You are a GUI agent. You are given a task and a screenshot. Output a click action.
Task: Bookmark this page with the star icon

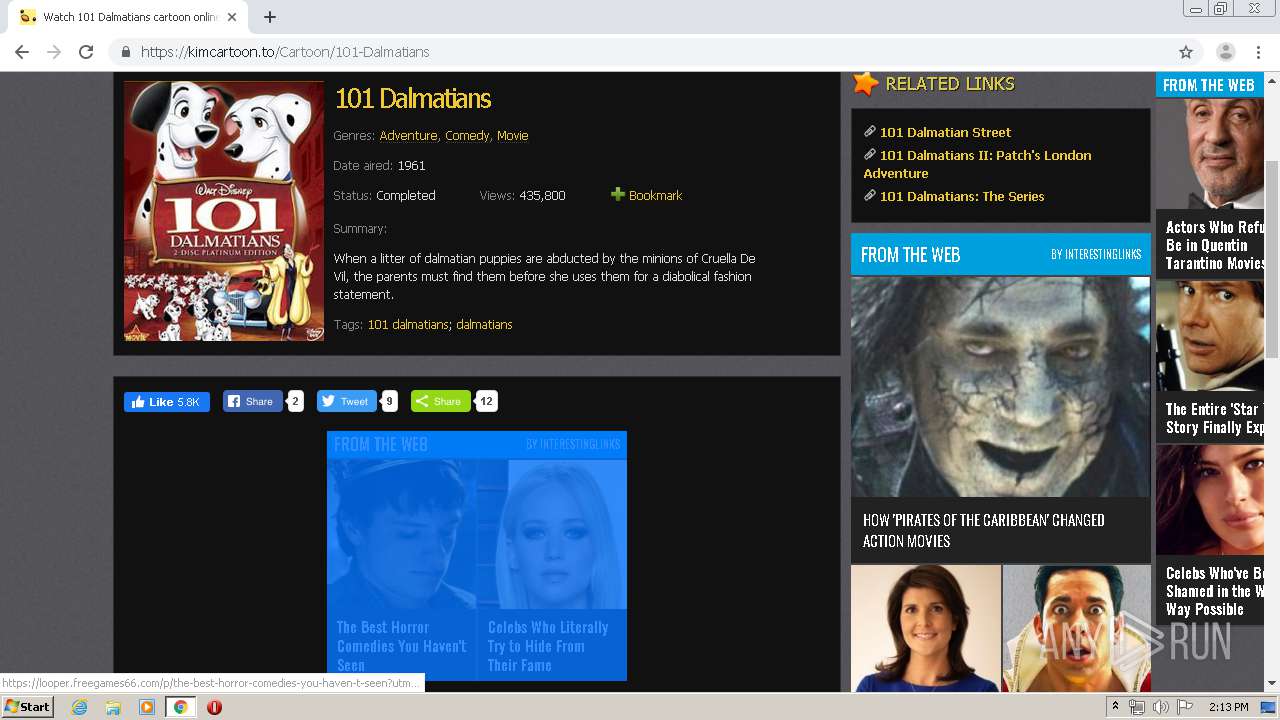(x=1186, y=52)
